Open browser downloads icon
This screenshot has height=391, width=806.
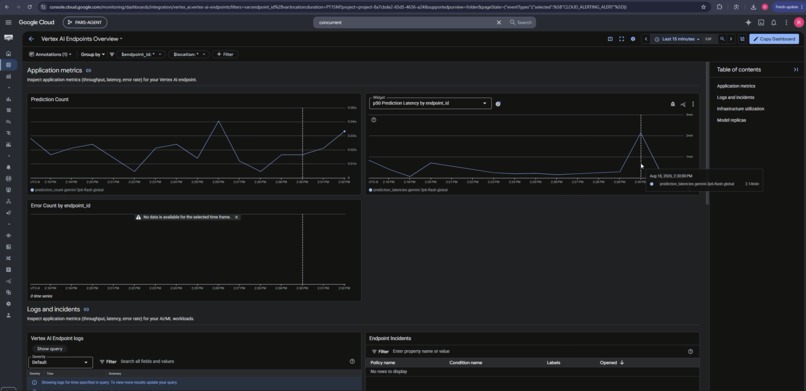[753, 7]
